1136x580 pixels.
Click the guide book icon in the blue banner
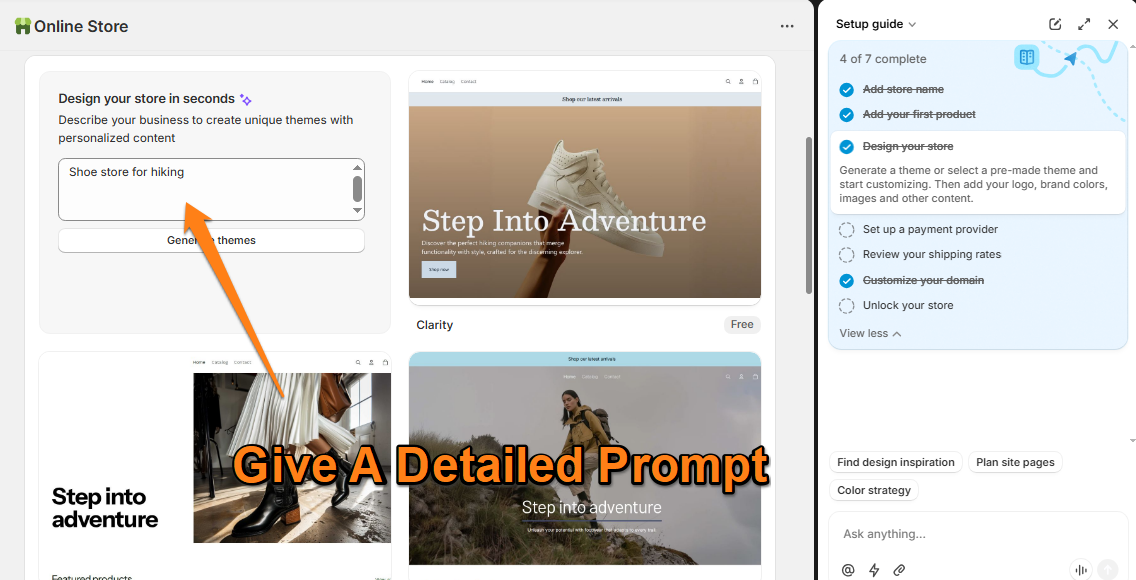1027,58
